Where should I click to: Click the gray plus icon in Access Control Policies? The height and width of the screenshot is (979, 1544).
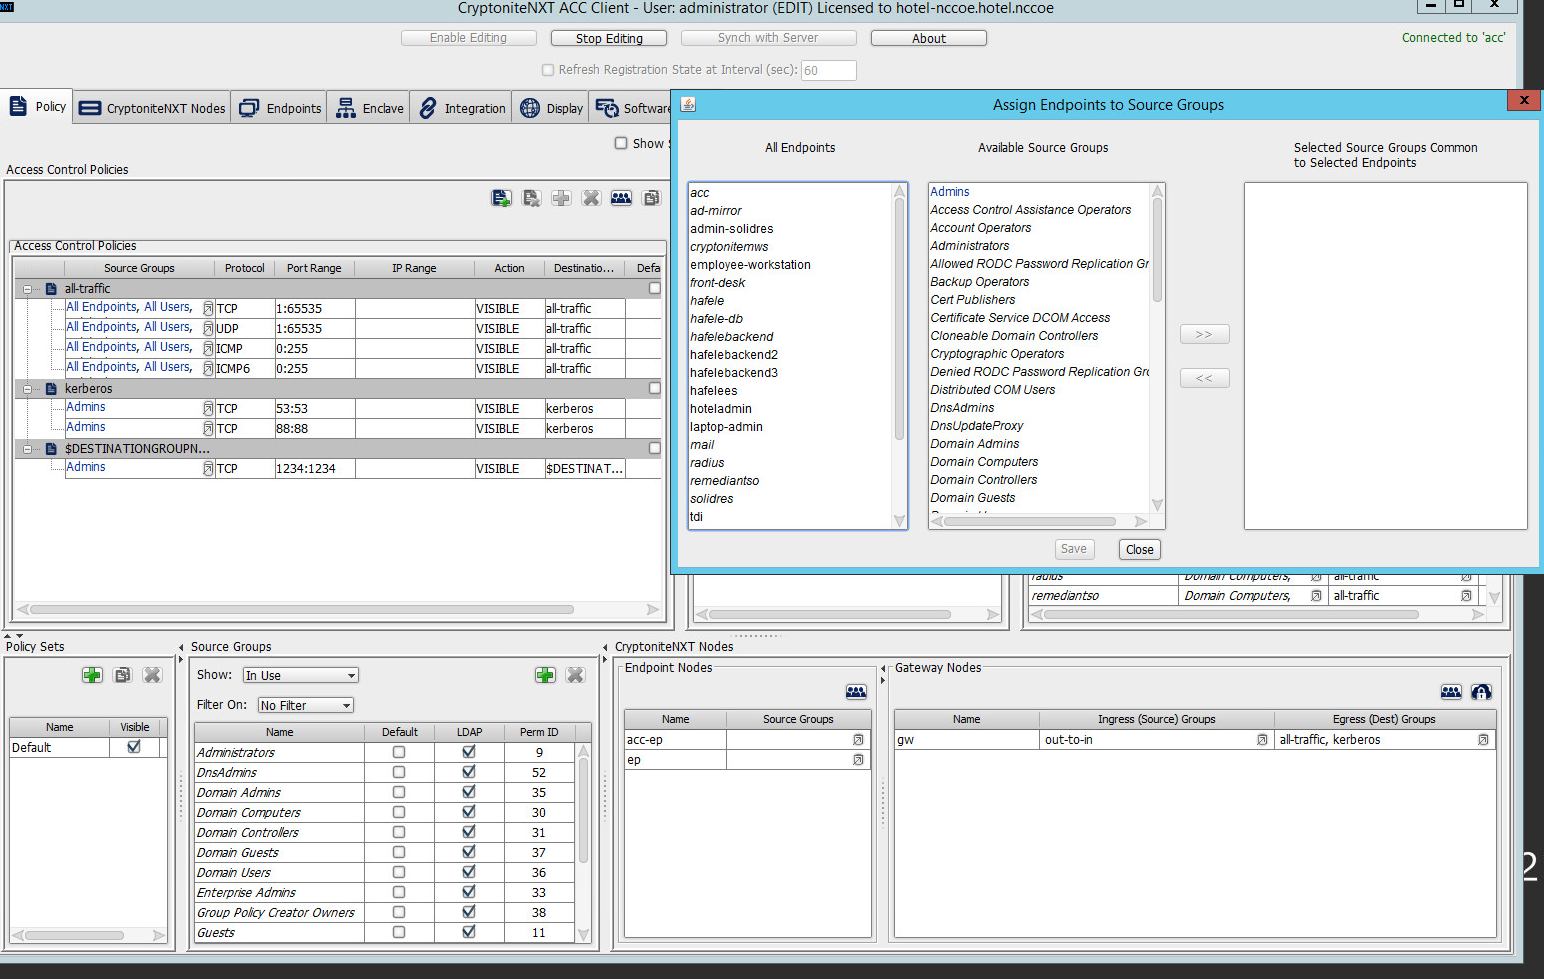pos(561,198)
